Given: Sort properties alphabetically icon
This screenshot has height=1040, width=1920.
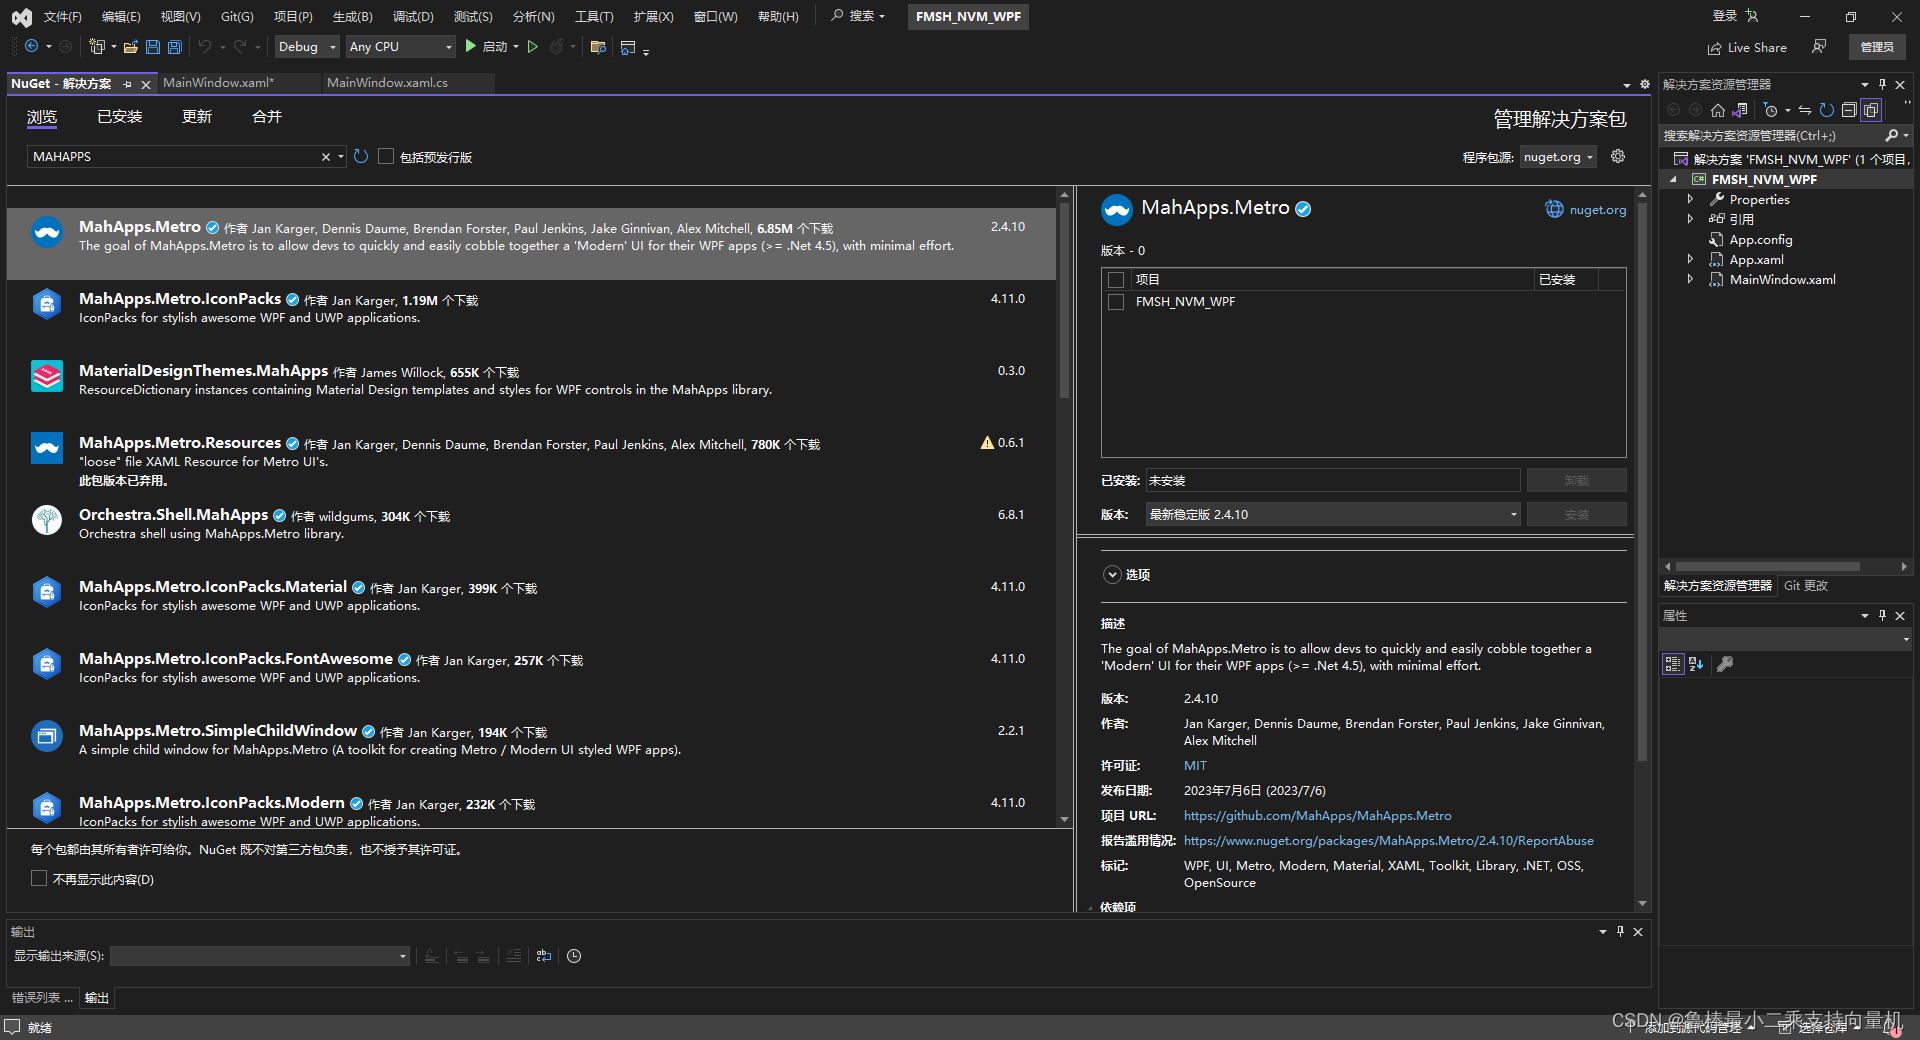Looking at the screenshot, I should pos(1696,664).
